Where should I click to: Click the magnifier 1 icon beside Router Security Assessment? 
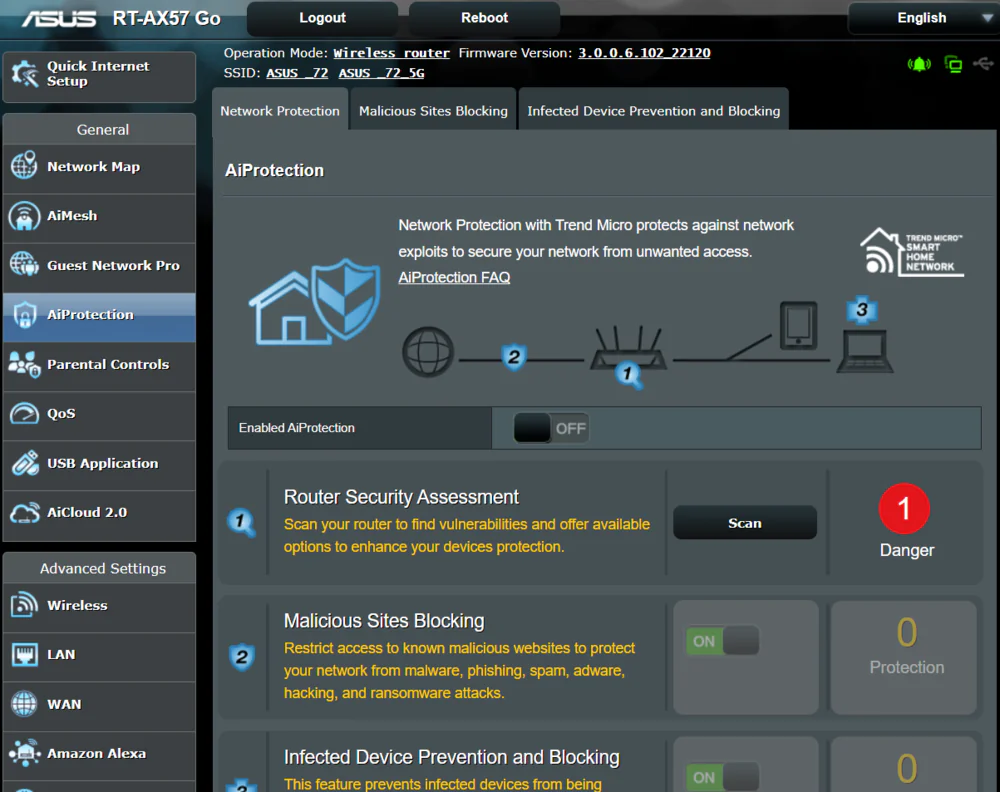tap(241, 523)
